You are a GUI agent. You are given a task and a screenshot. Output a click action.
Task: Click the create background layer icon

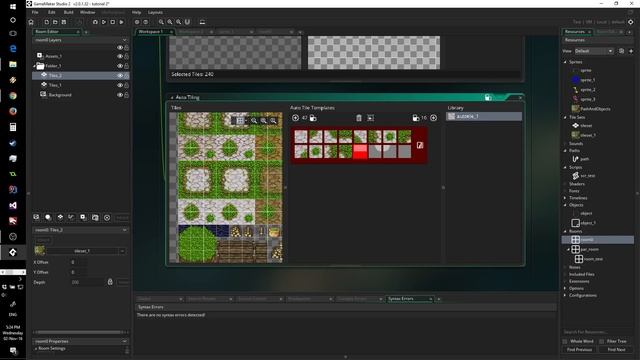coord(36,218)
